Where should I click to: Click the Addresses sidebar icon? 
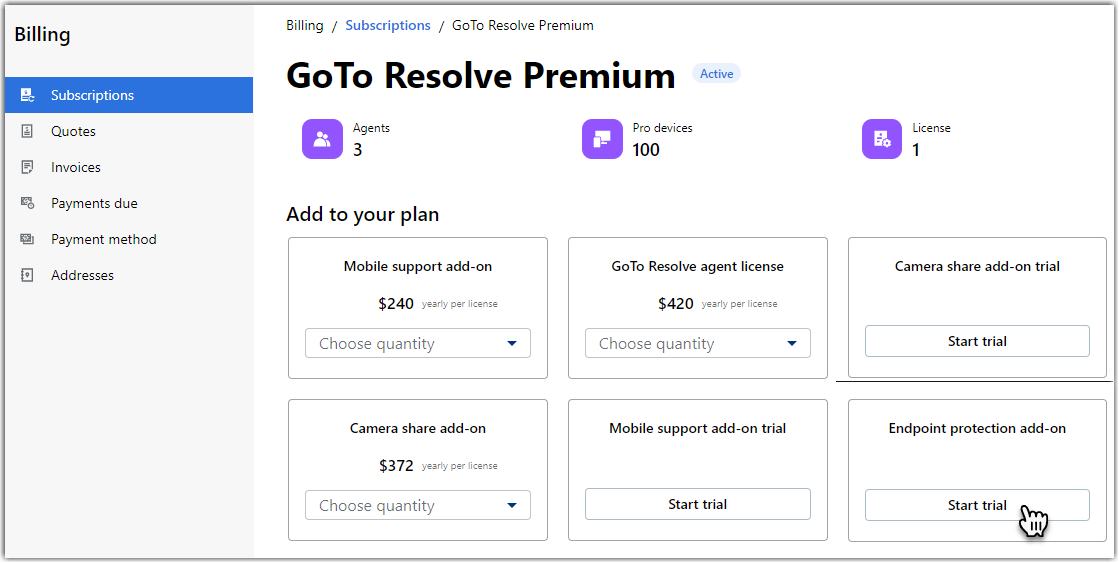pos(27,275)
